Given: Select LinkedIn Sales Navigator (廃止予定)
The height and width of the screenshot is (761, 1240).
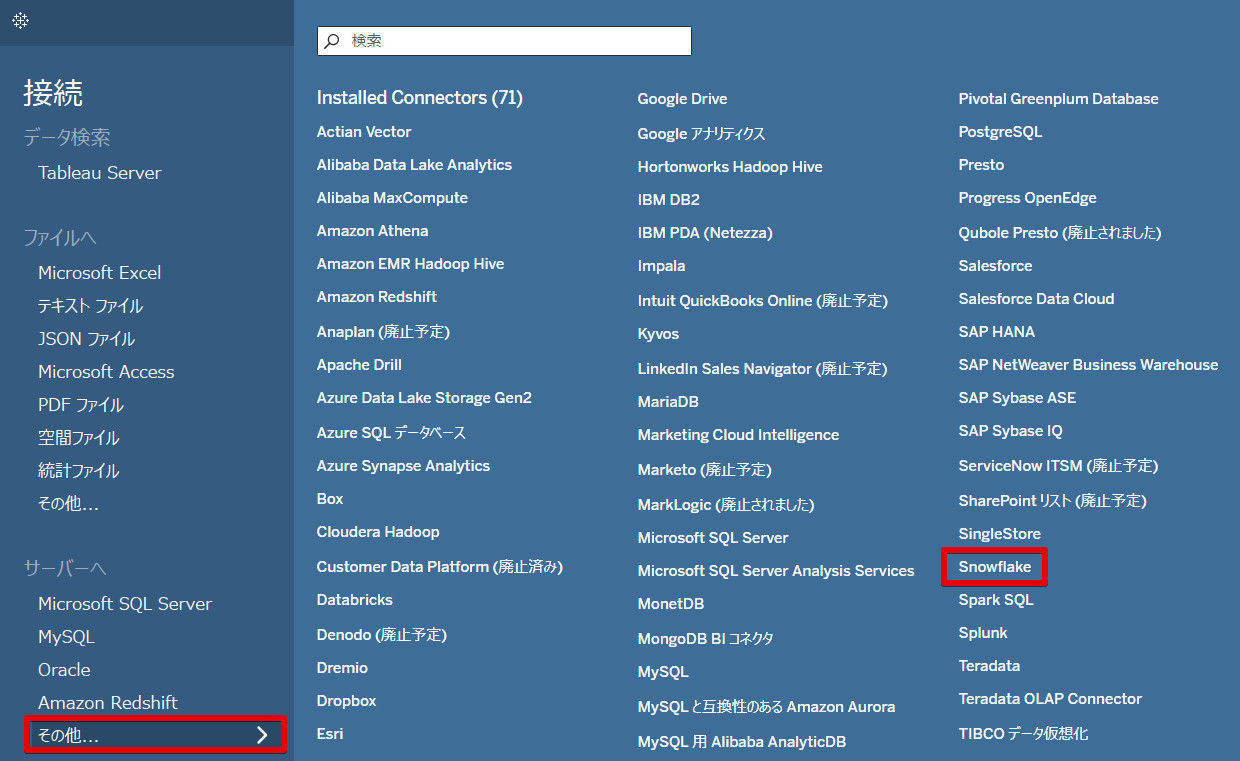Looking at the screenshot, I should [x=762, y=368].
